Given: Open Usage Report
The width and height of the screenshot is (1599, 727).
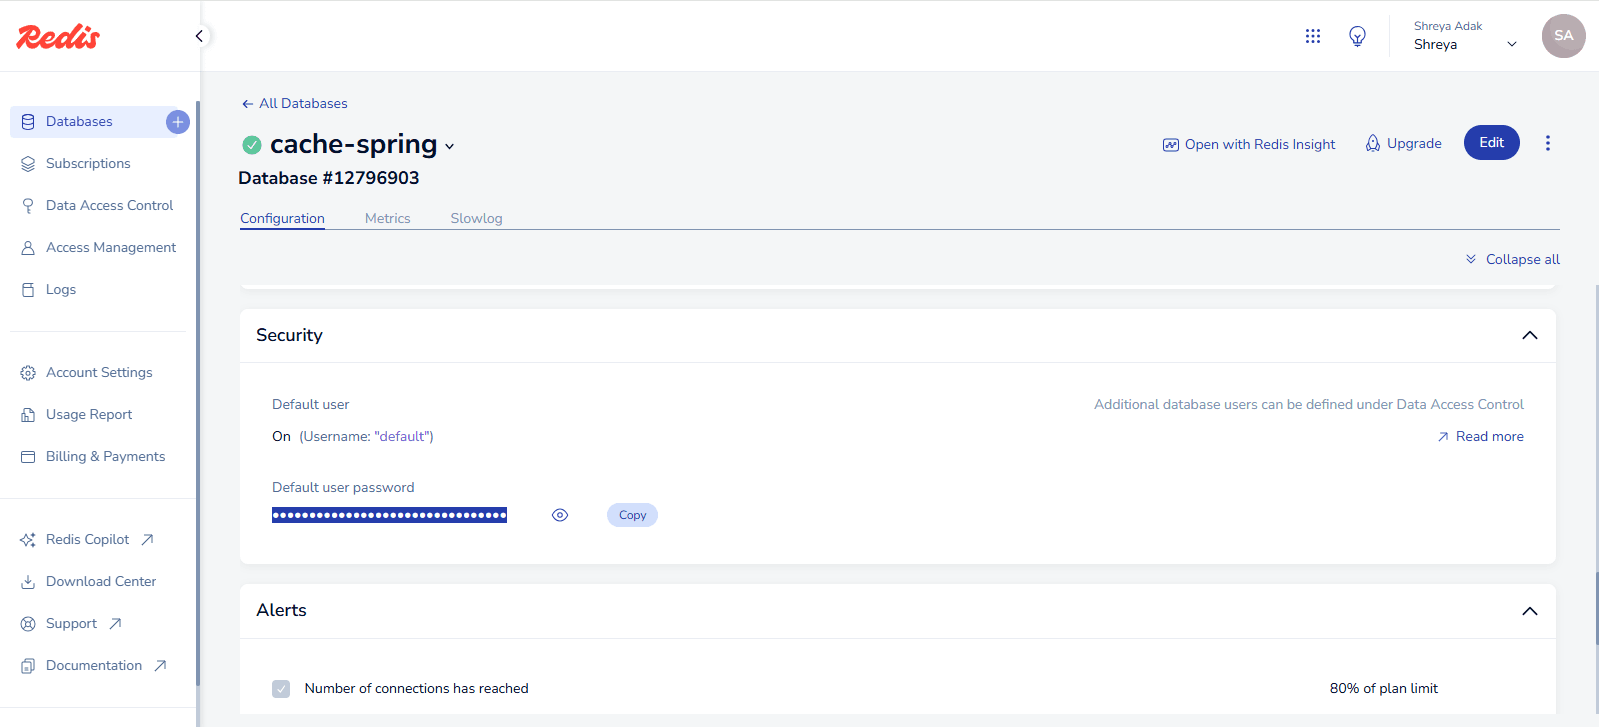Looking at the screenshot, I should [x=88, y=415].
